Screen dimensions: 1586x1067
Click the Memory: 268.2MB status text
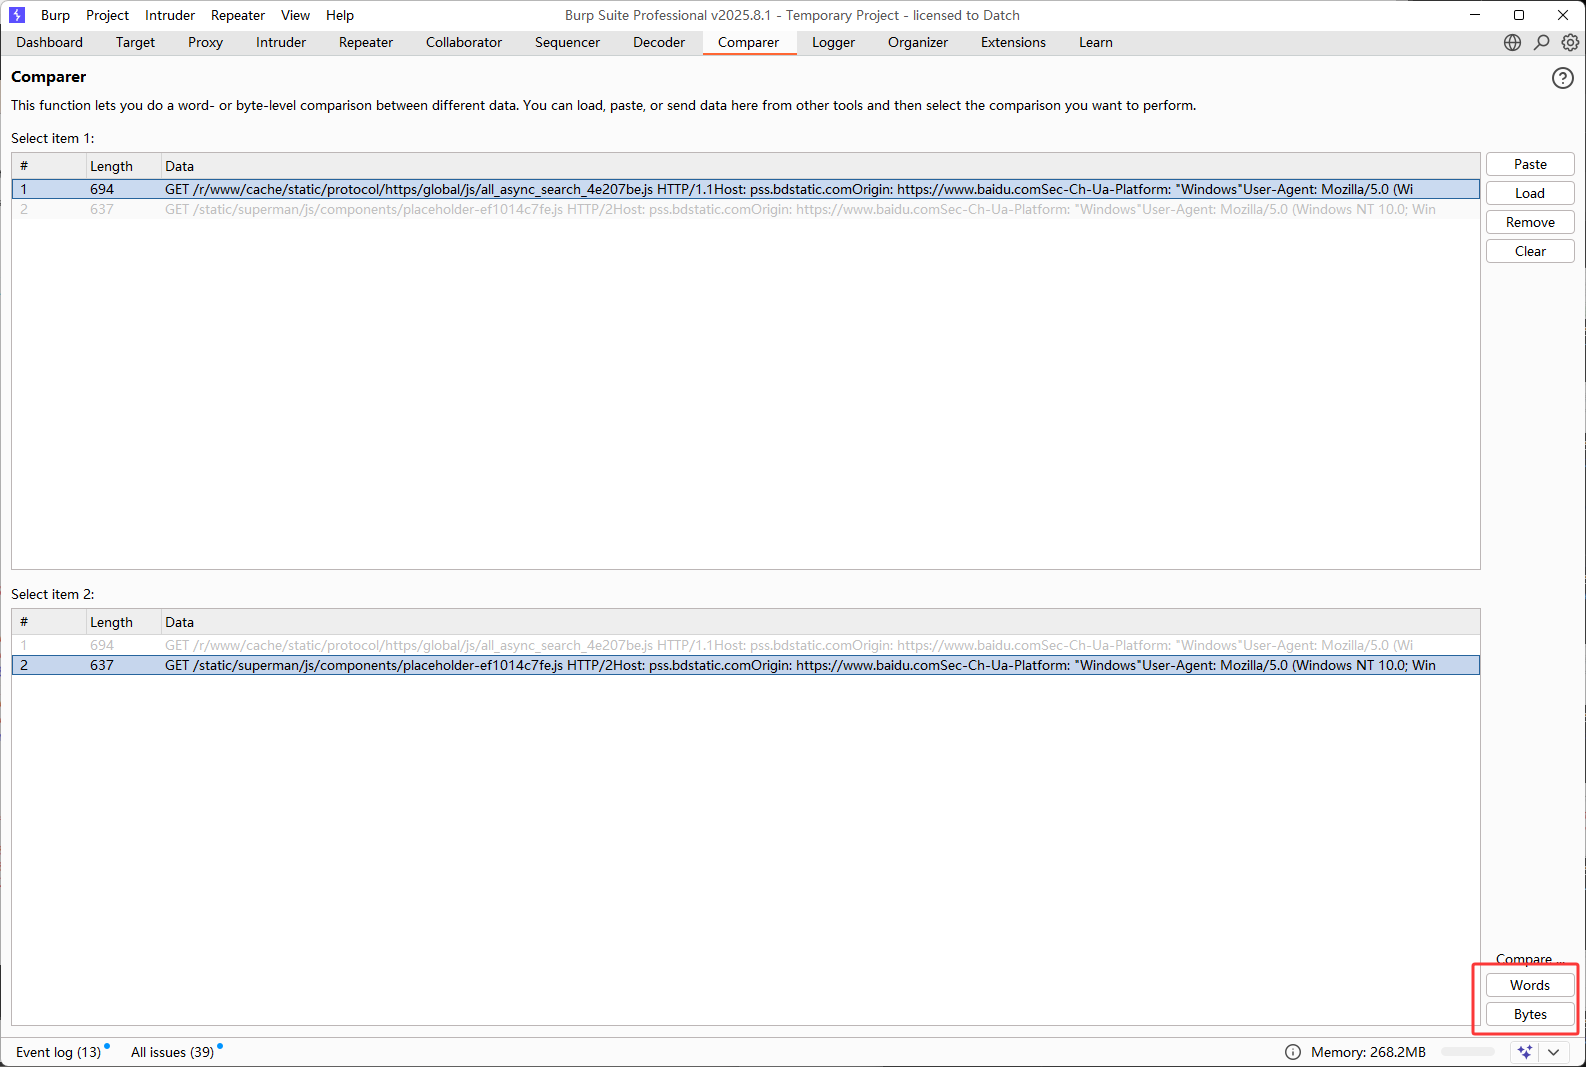click(1368, 1052)
